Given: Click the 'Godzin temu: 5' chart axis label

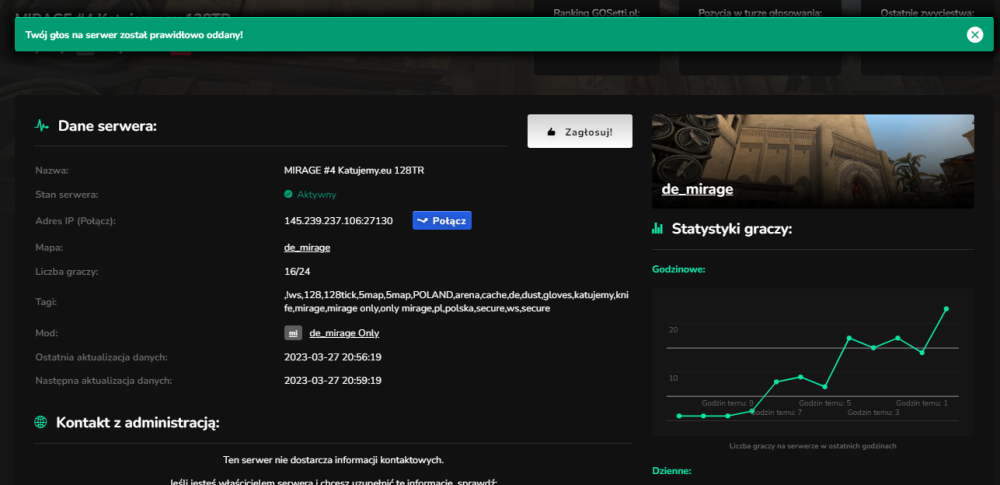Looking at the screenshot, I should point(825,403).
